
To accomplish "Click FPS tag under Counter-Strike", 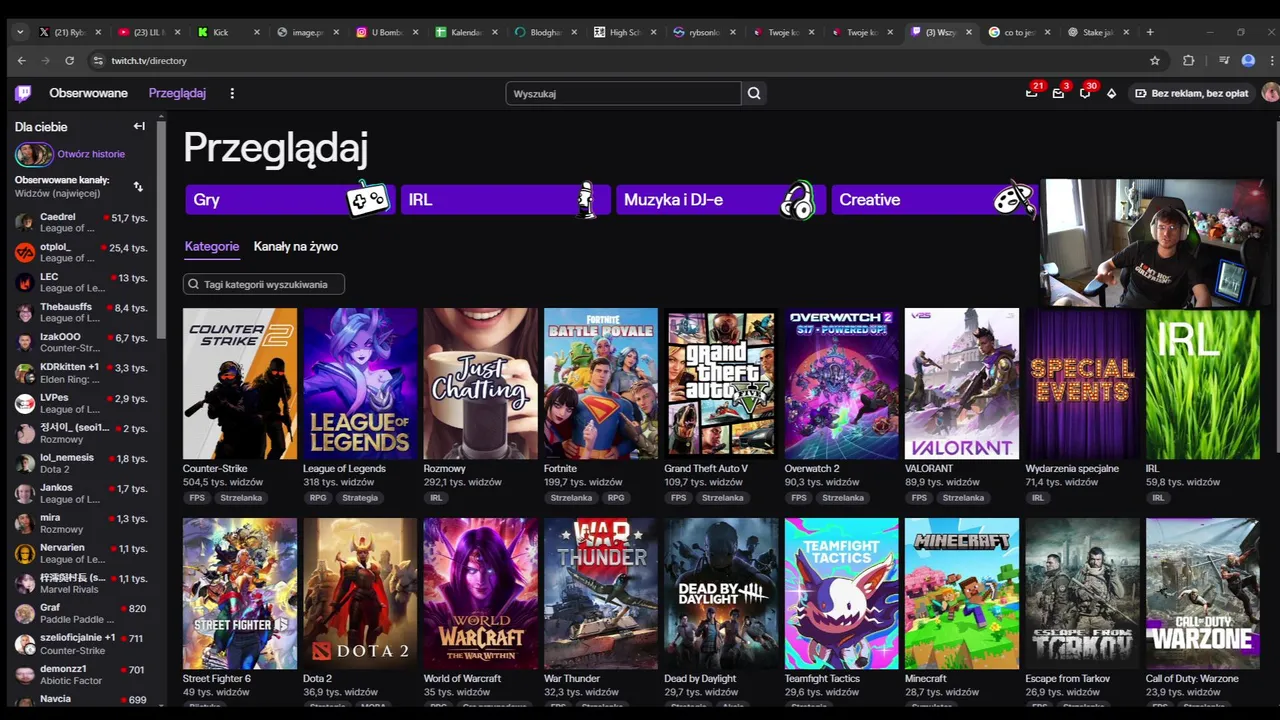I will point(197,497).
